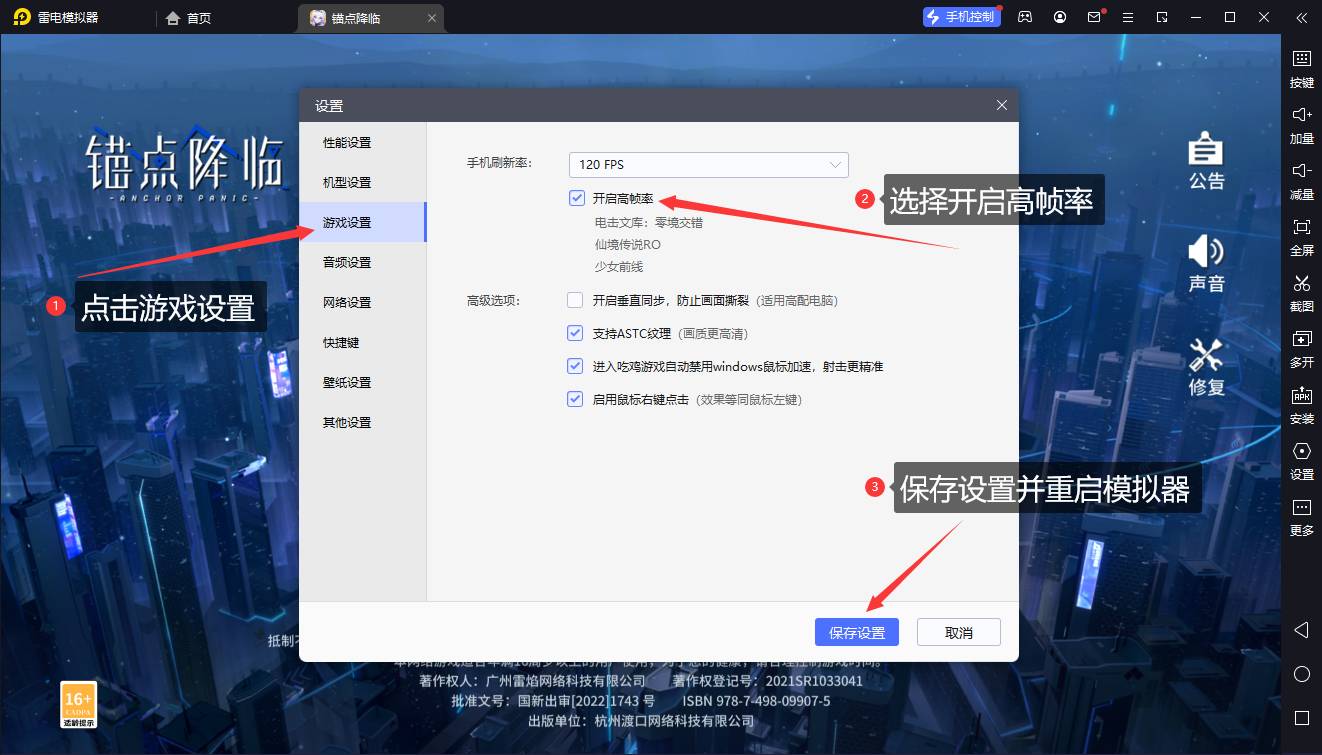Image resolution: width=1322 pixels, height=755 pixels.
Task: Click the 加量 volume up icon
Action: tap(1301, 115)
